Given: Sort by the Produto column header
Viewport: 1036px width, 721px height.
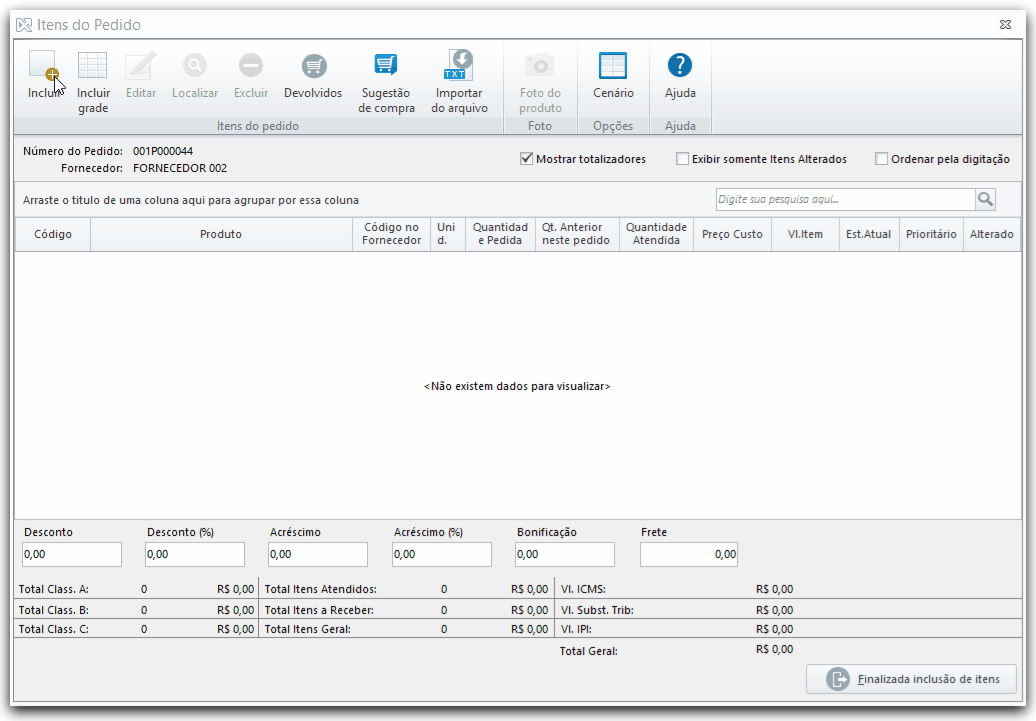Looking at the screenshot, I should click(221, 234).
